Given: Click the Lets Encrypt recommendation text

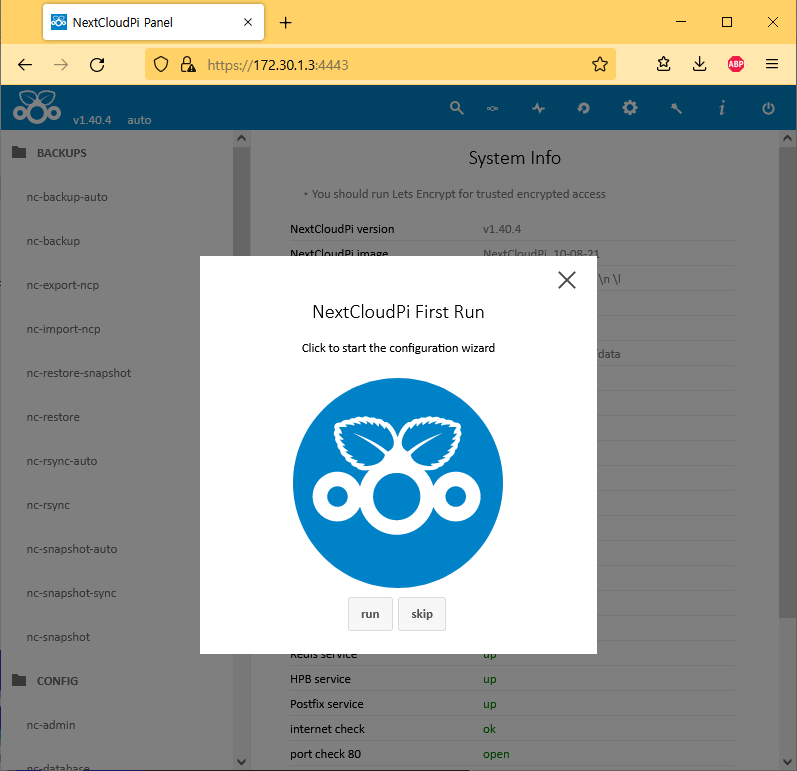Looking at the screenshot, I should [x=458, y=194].
